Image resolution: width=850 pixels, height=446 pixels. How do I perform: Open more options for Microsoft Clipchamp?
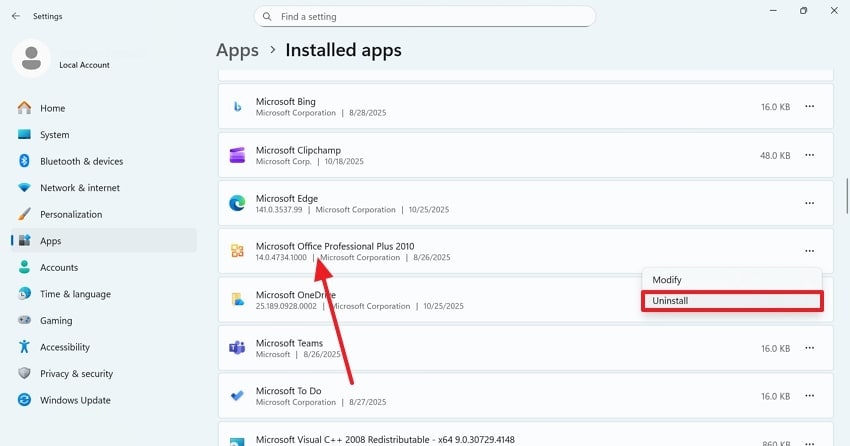[x=809, y=155]
